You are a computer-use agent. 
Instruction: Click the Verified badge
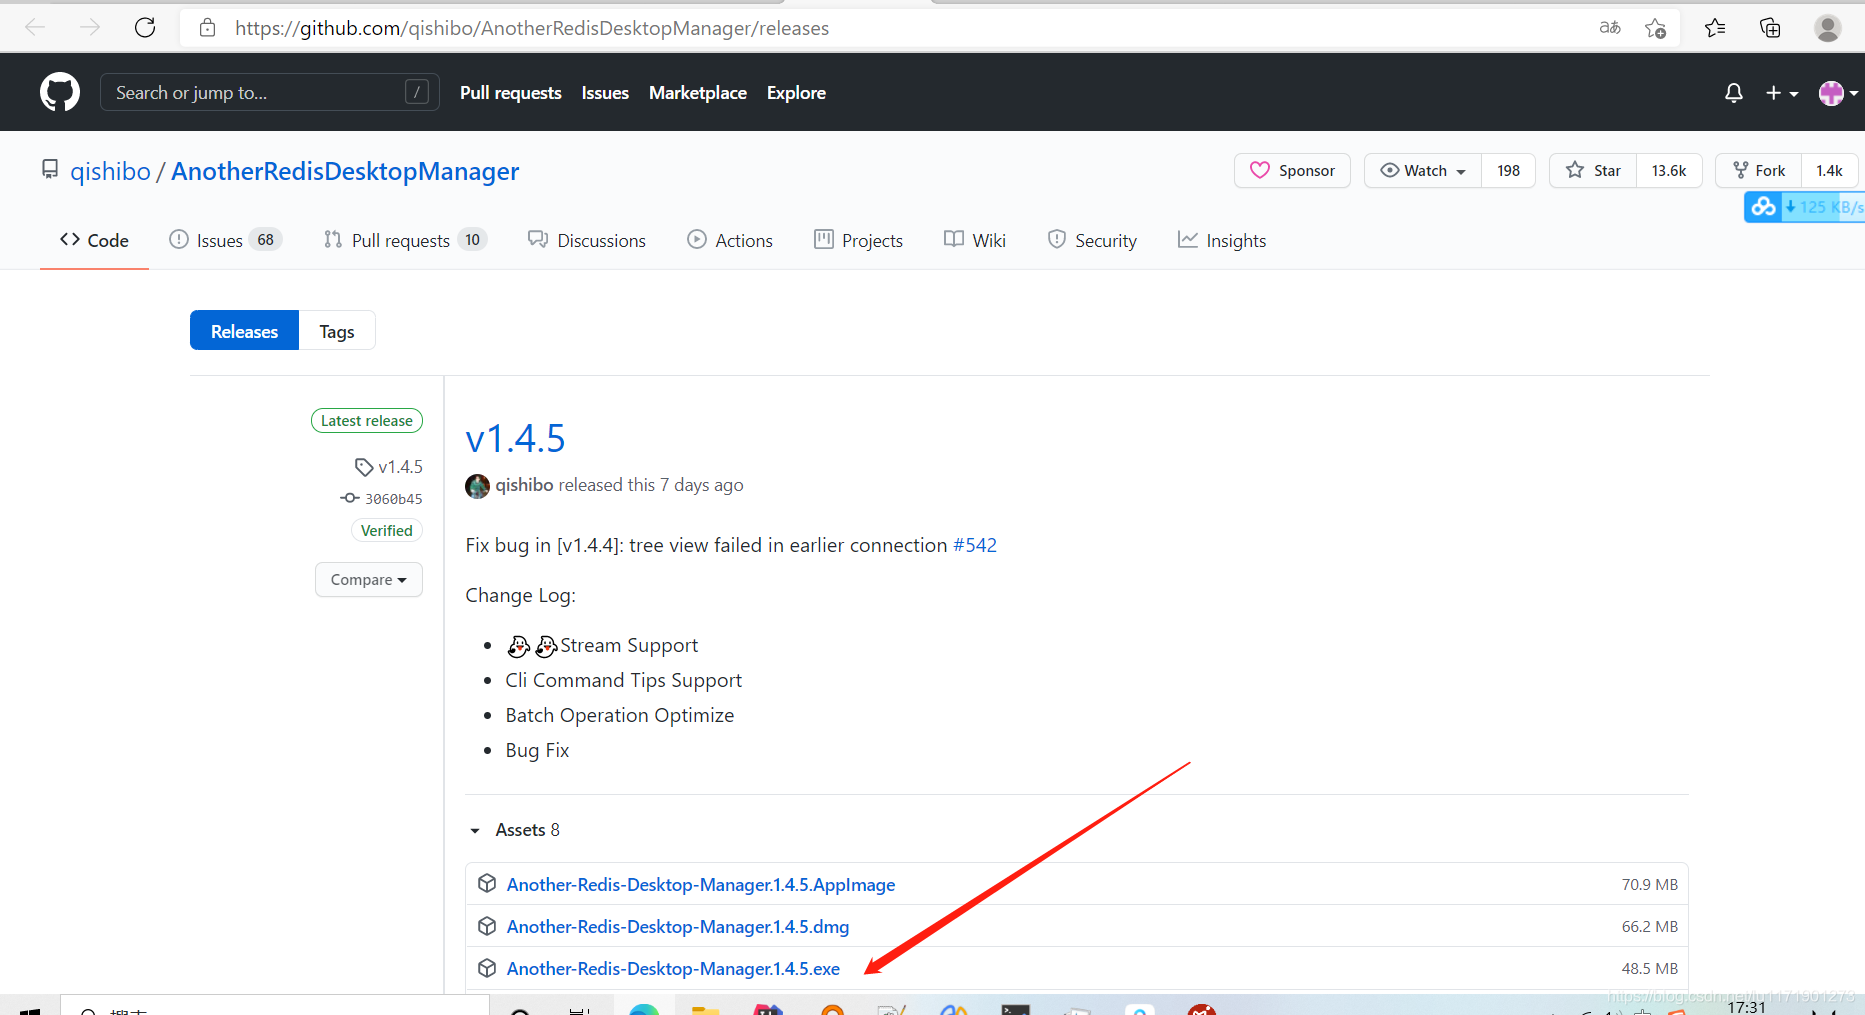[x=387, y=531]
